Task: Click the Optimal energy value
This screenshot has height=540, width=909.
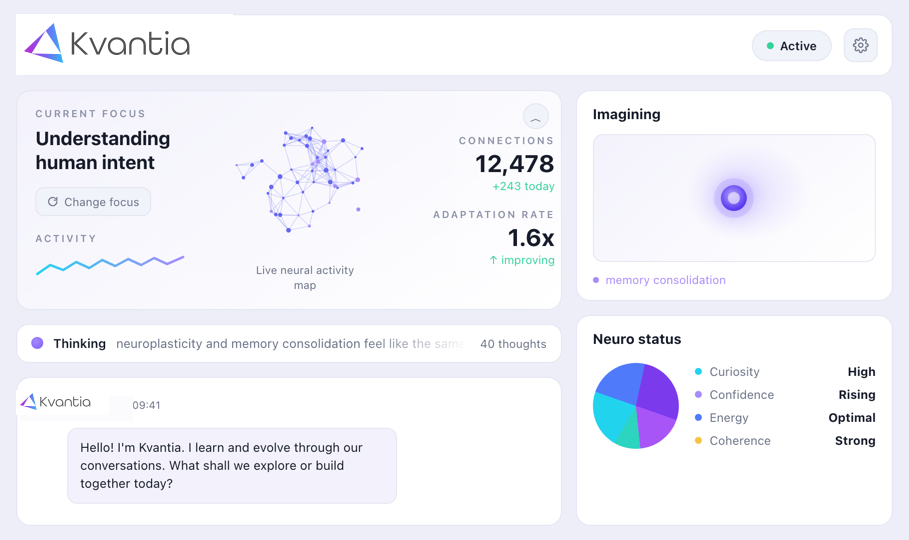Action: coord(852,418)
